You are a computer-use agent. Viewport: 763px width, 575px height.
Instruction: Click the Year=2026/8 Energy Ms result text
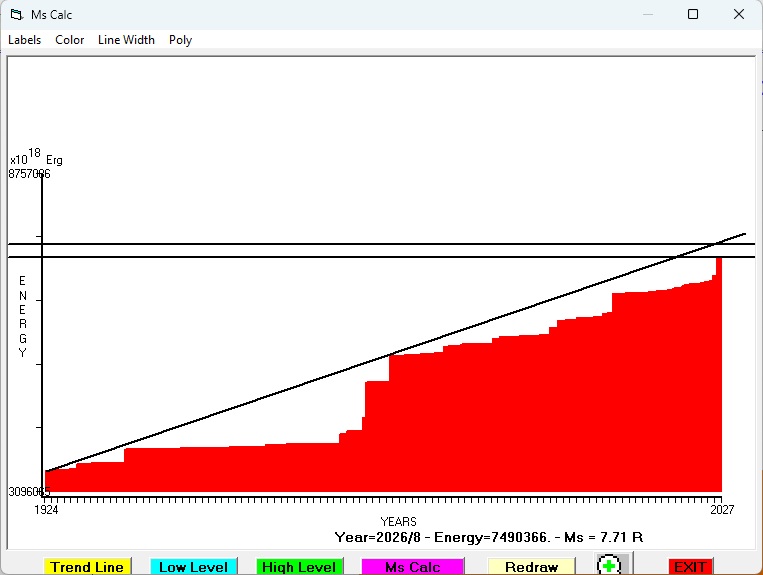tap(489, 538)
